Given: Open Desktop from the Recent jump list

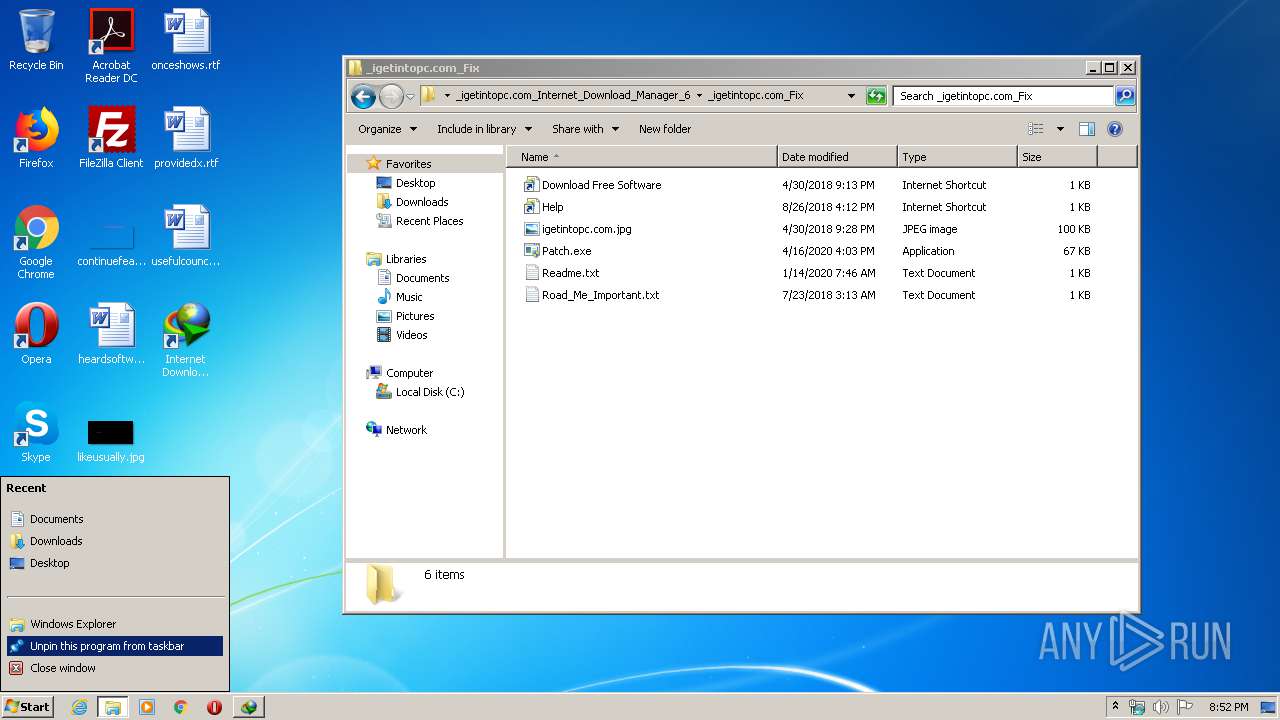Looking at the screenshot, I should tap(49, 563).
